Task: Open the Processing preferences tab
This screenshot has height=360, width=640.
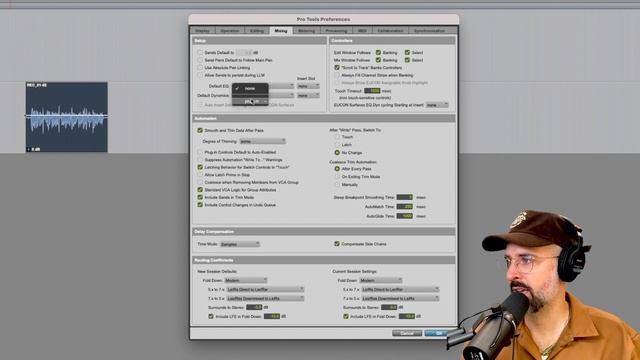Action: 336,31
